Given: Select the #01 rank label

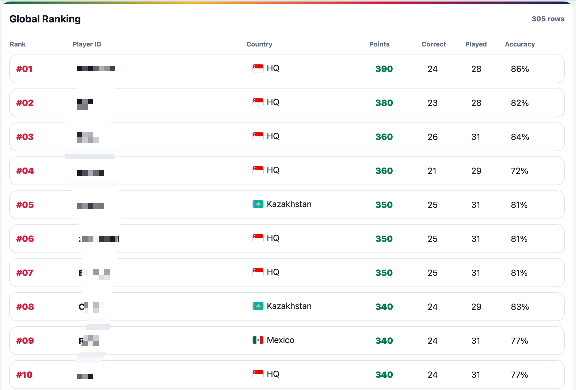Looking at the screenshot, I should [24, 69].
